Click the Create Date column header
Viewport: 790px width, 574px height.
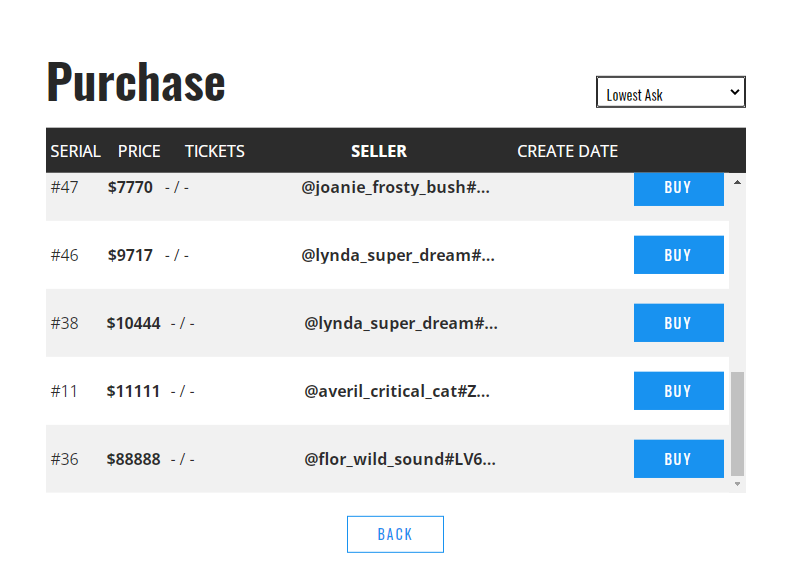(567, 151)
